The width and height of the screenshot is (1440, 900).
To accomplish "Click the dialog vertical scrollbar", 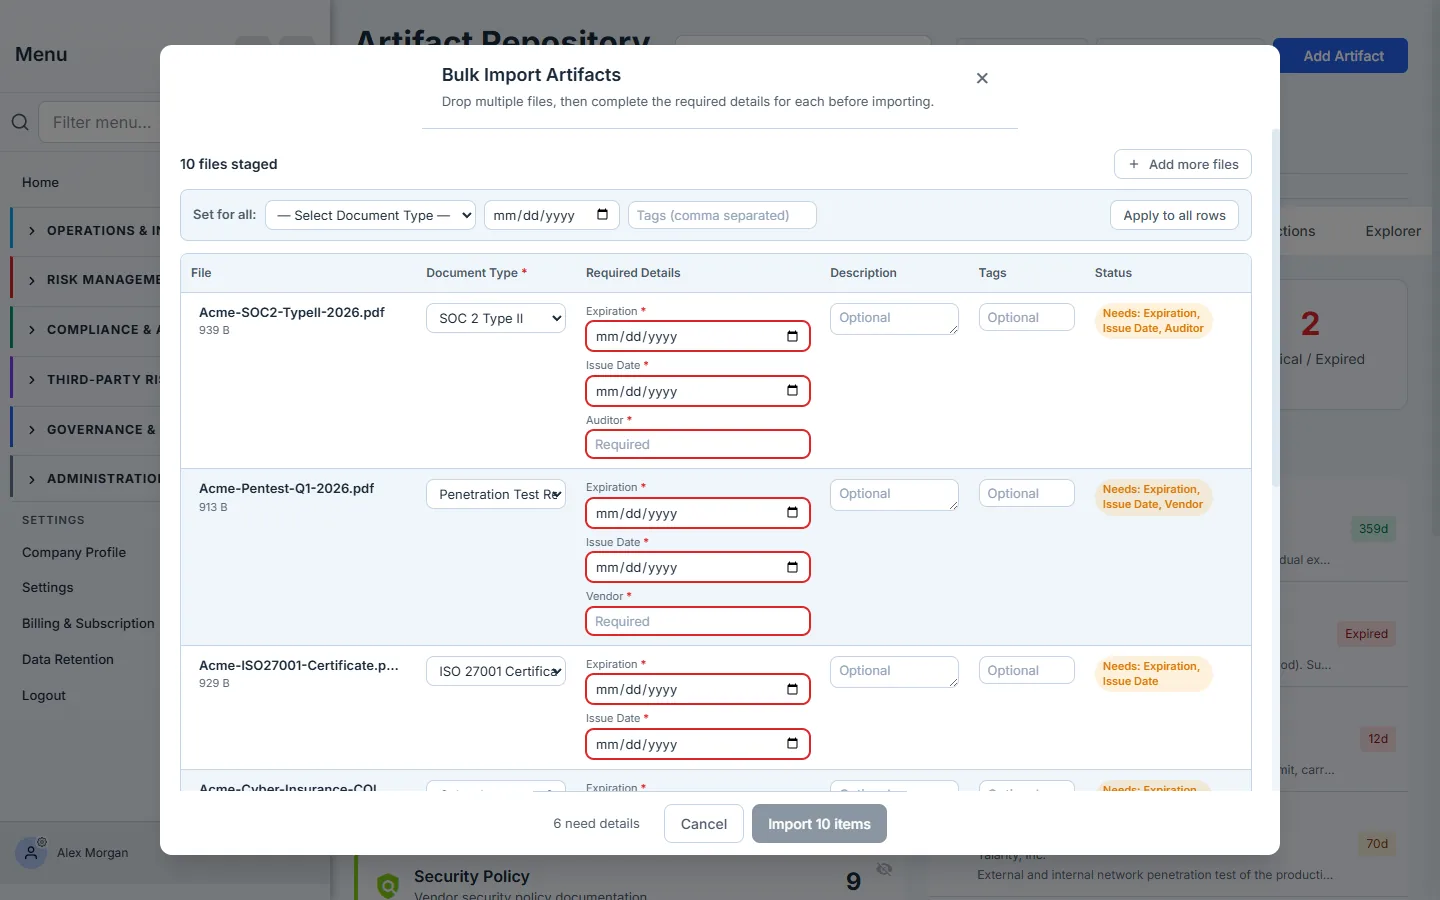I will pos(1275,307).
